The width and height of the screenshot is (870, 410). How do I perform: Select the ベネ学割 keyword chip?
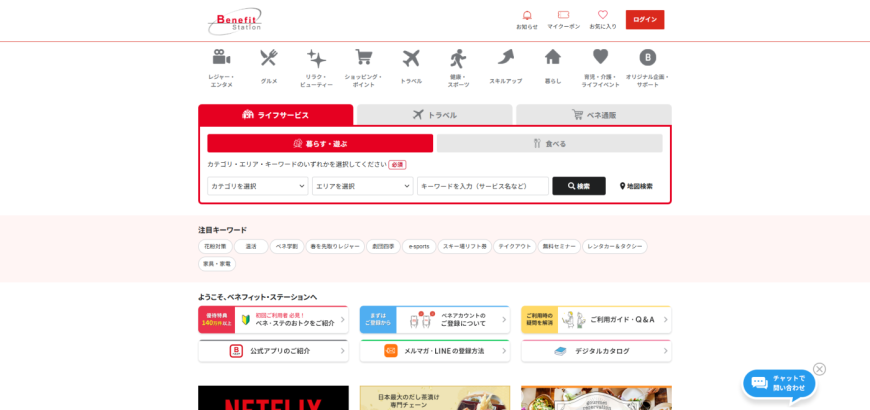click(287, 246)
